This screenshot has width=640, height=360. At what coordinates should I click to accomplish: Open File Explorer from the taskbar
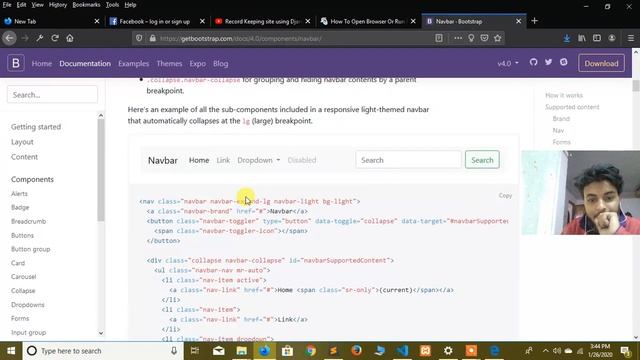coord(242,351)
